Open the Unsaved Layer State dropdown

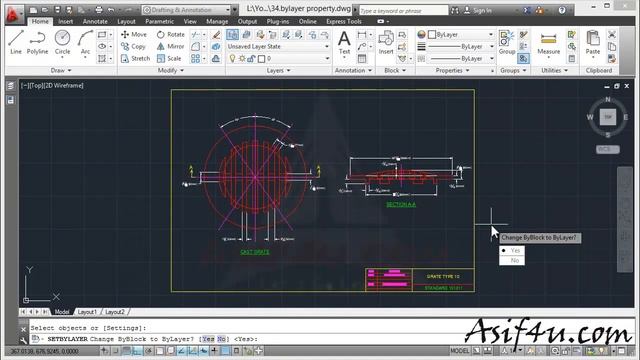[x=278, y=47]
